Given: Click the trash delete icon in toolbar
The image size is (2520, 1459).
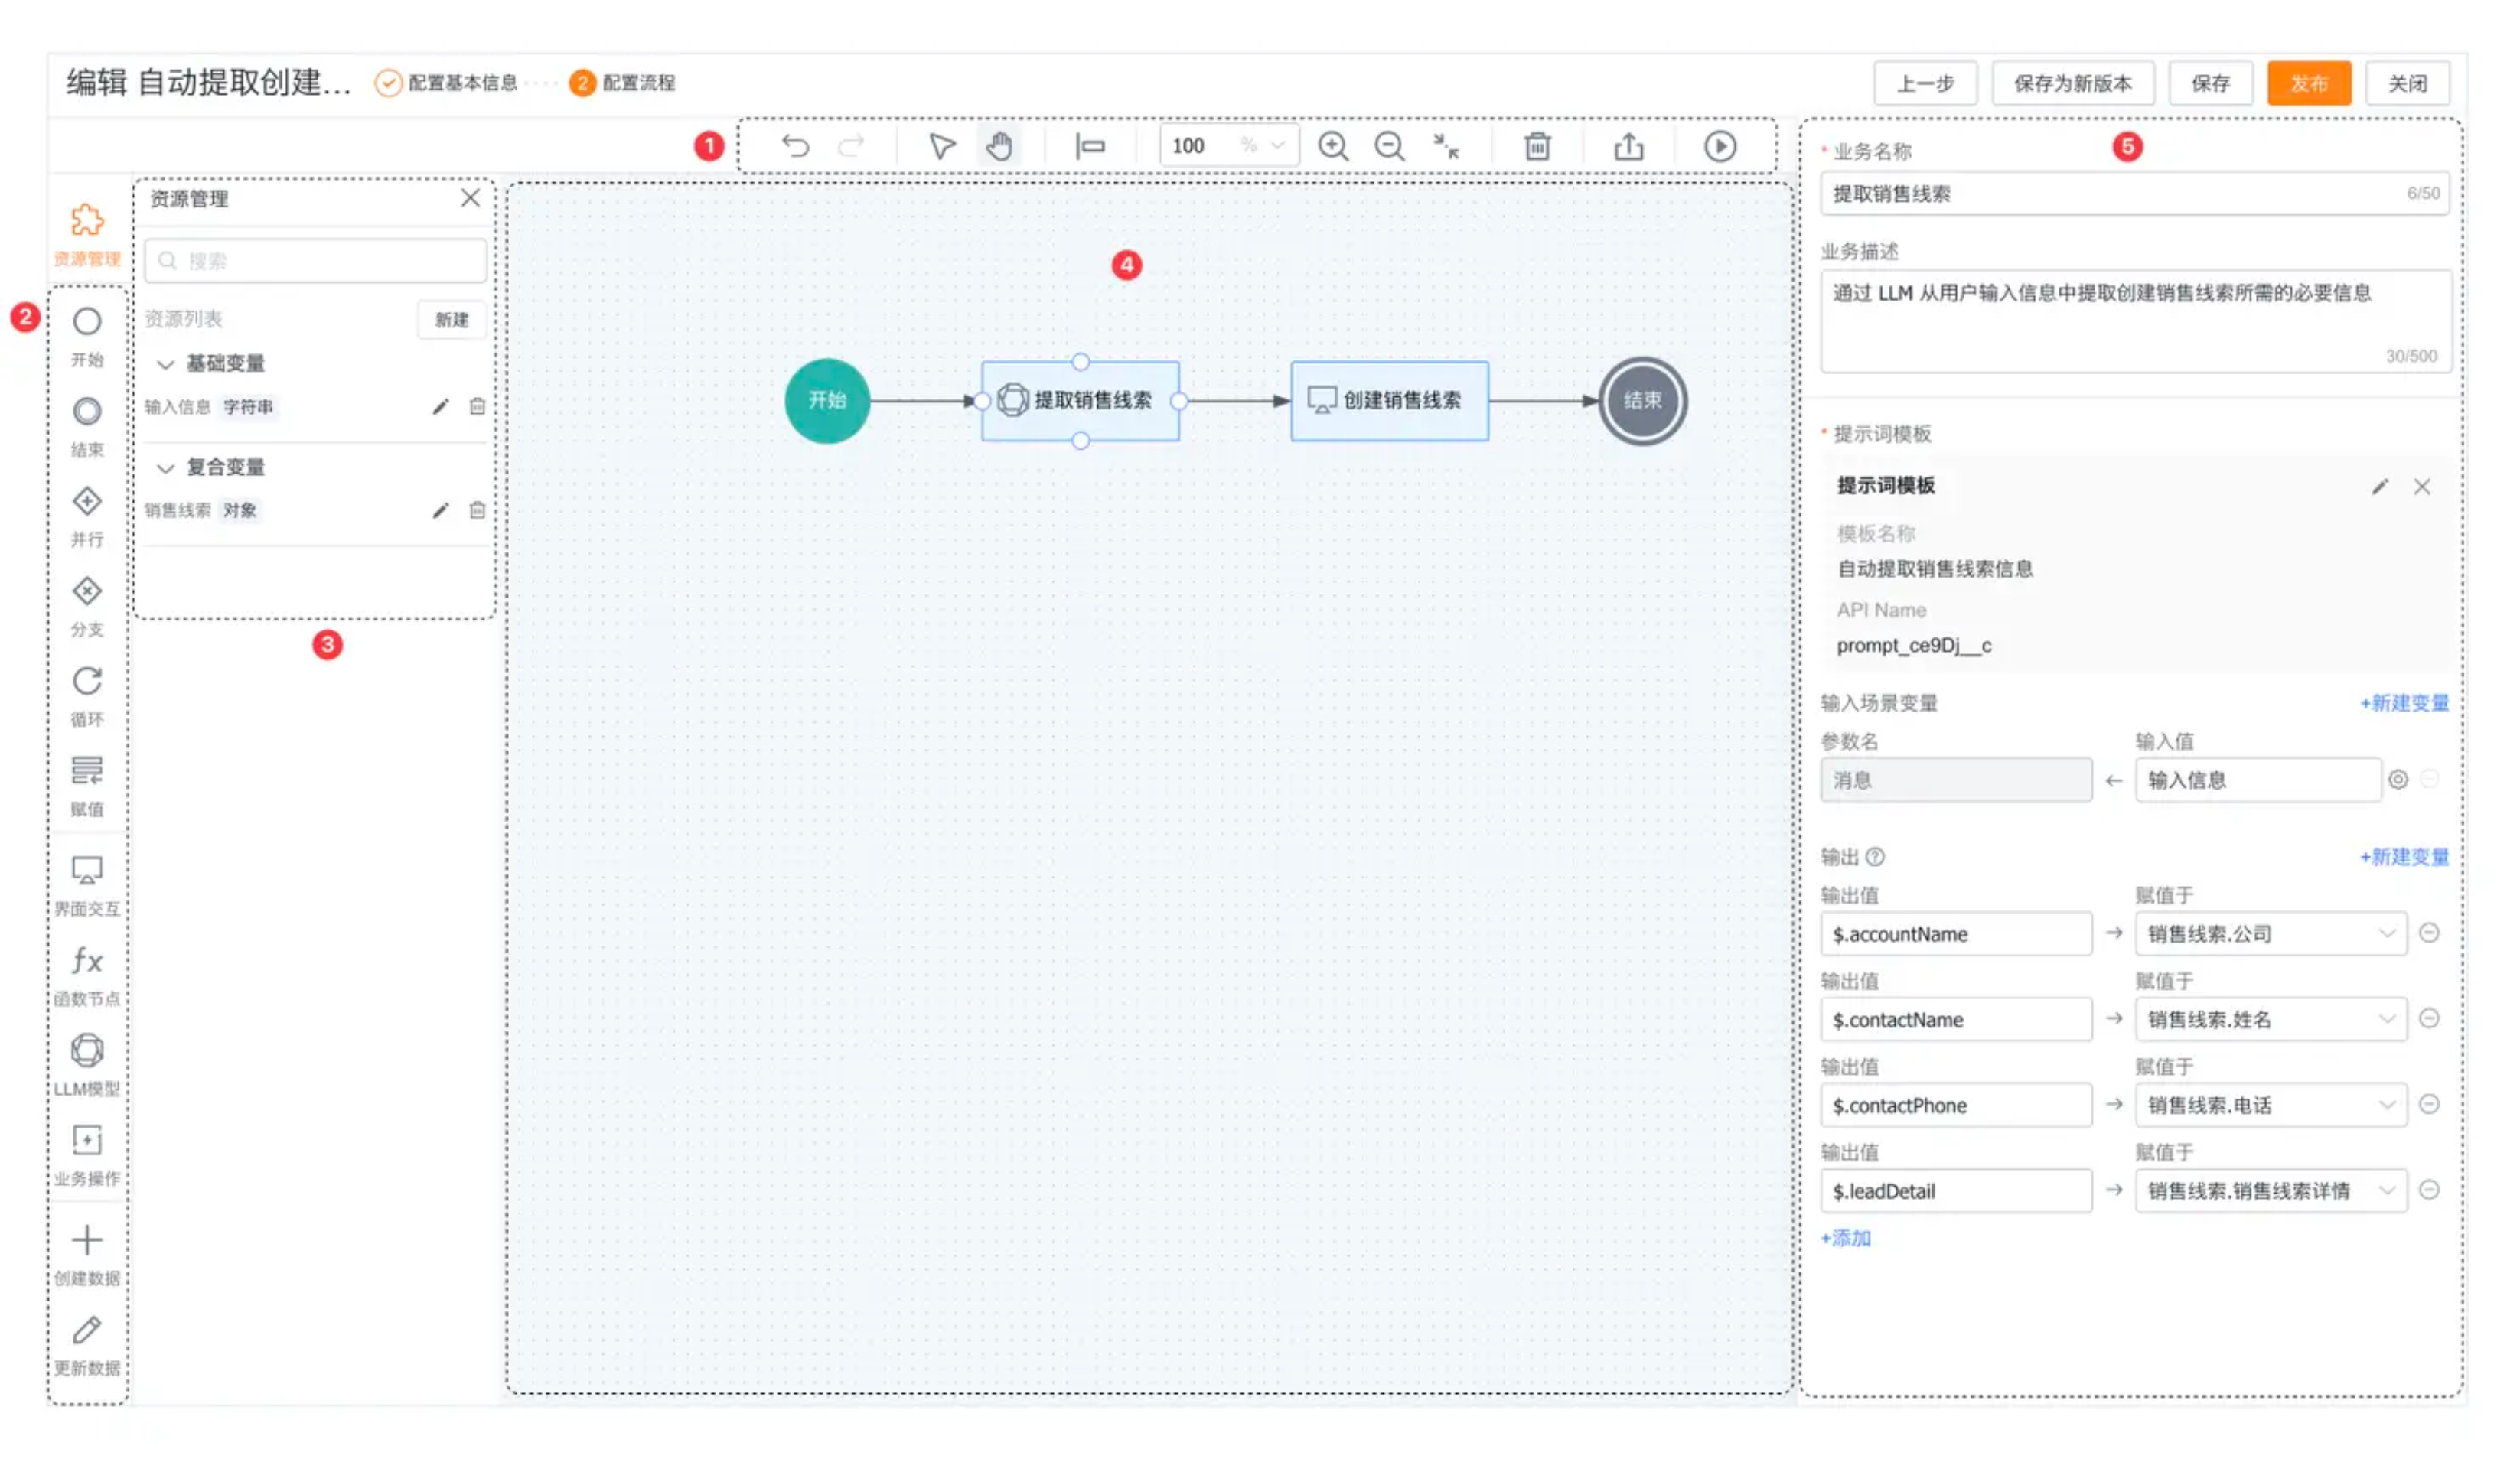Looking at the screenshot, I should pyautogui.click(x=1537, y=147).
